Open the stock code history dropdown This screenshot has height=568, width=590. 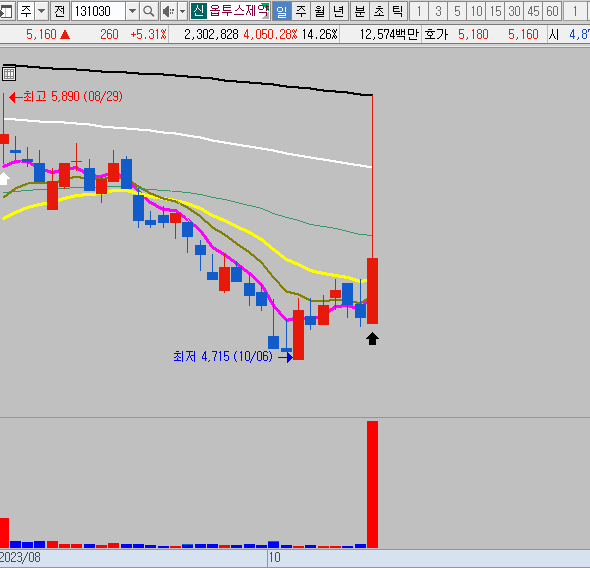click(x=132, y=11)
